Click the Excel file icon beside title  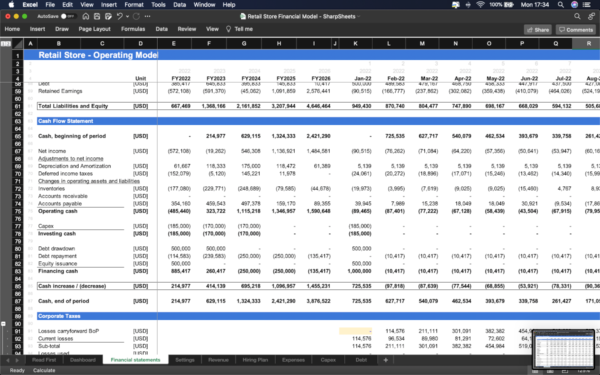243,16
